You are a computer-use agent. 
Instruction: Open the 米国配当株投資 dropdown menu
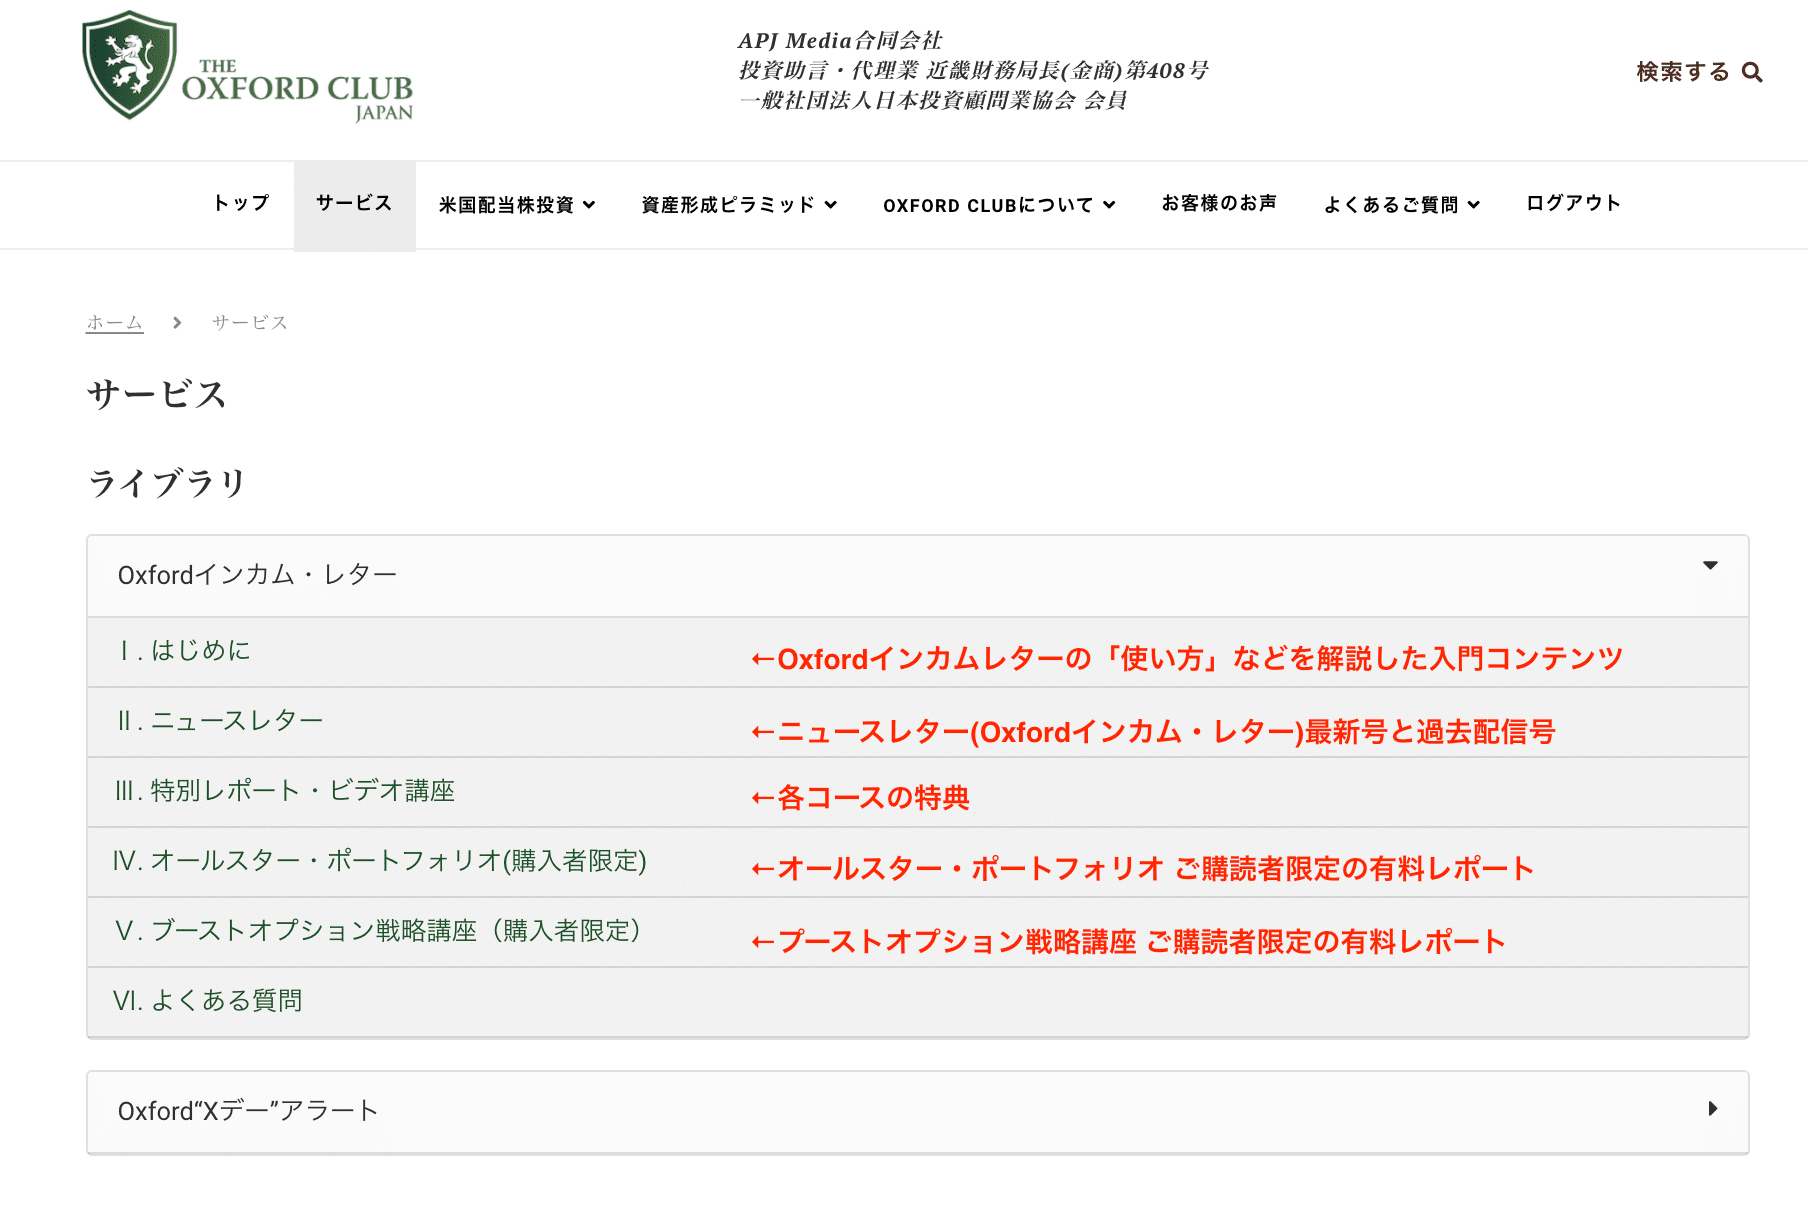(517, 205)
